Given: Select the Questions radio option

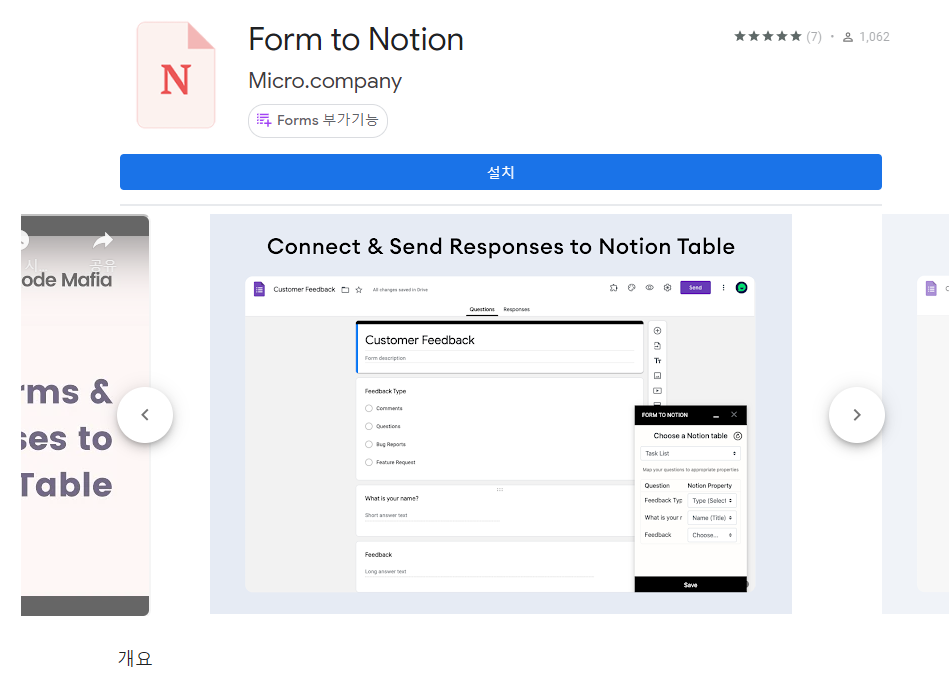Looking at the screenshot, I should click(369, 427).
